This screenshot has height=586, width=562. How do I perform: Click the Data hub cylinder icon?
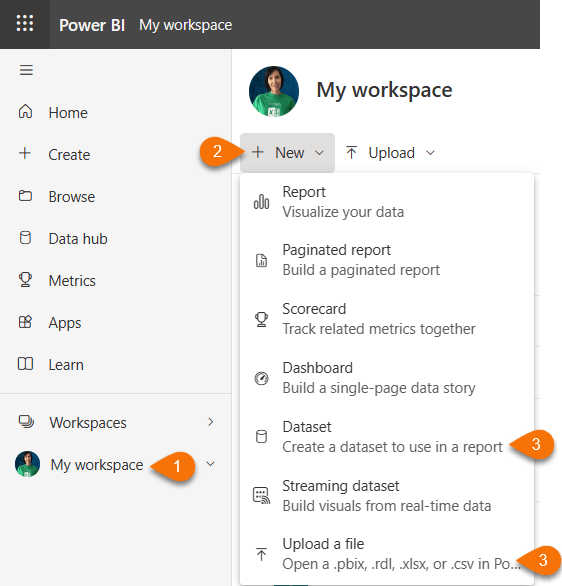point(25,238)
